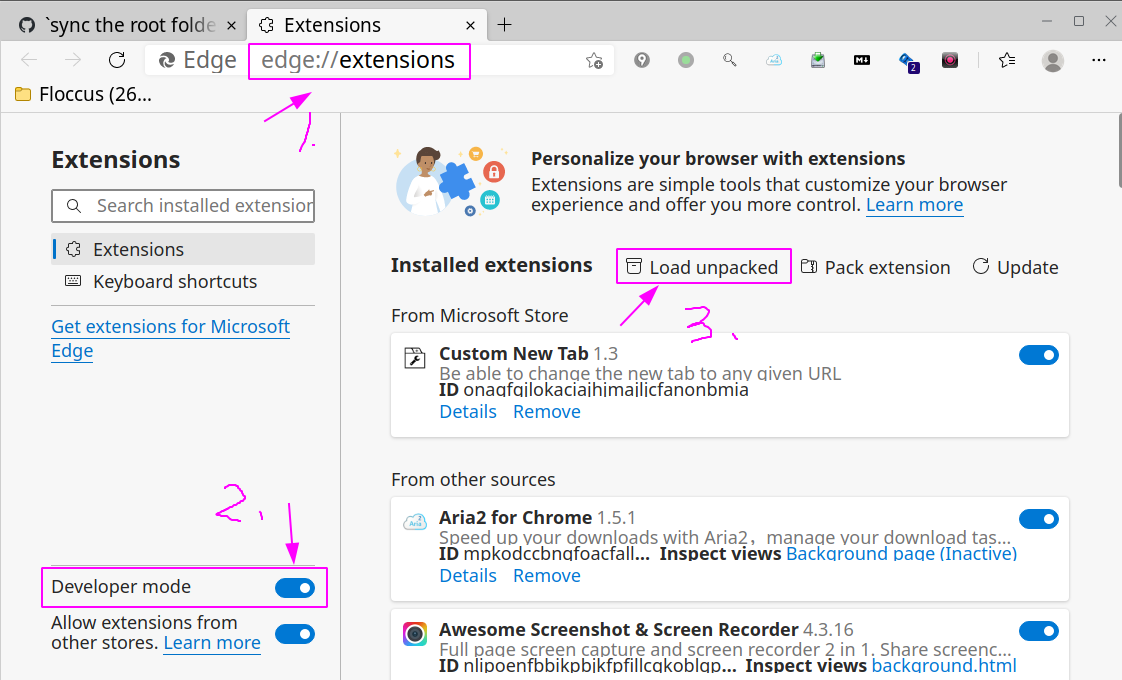Go forward with the browser forward arrow
Screen dimensions: 1122x680
click(73, 60)
